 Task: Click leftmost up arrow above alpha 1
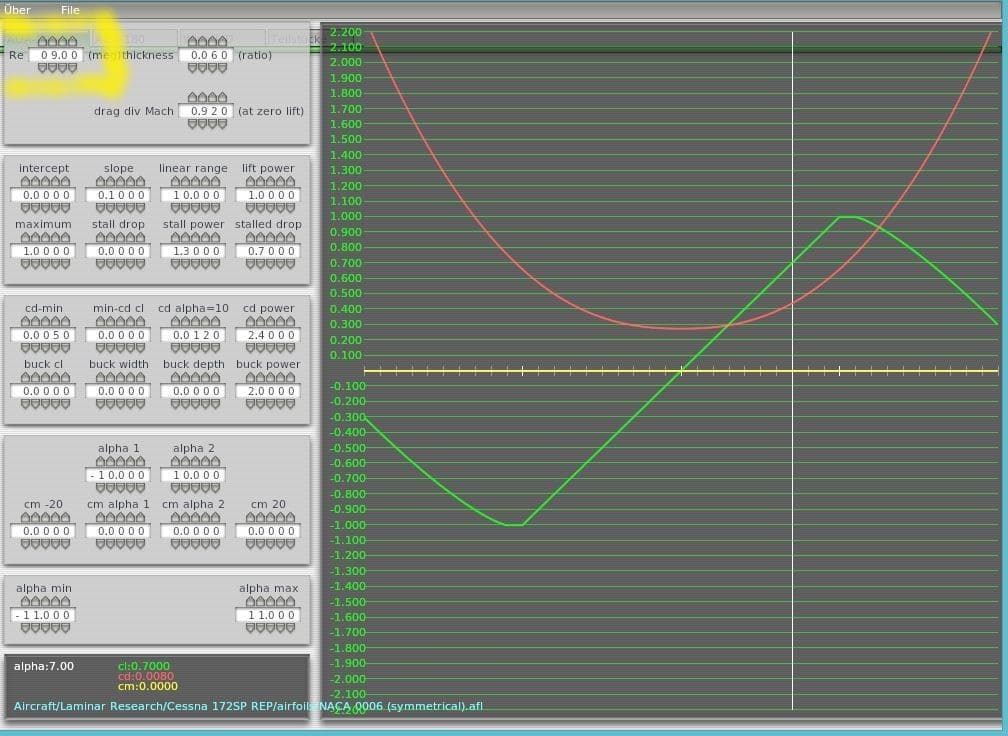tap(102, 462)
